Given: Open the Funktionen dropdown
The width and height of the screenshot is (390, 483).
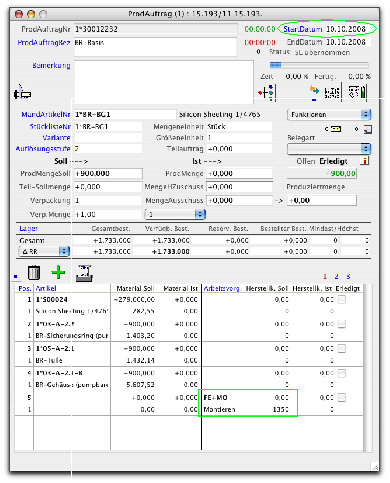Looking at the screenshot, I should pos(329,115).
